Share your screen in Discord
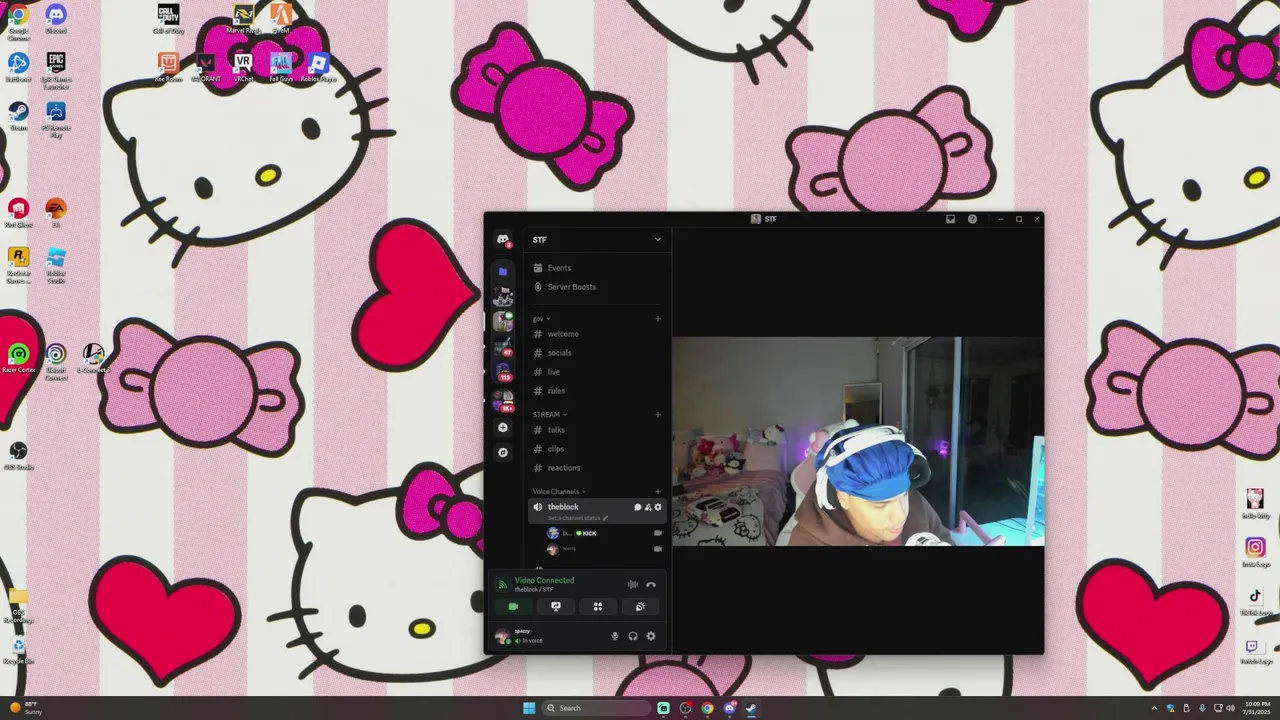 tap(556, 606)
